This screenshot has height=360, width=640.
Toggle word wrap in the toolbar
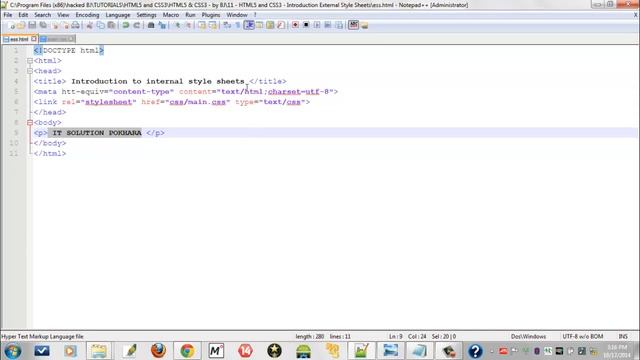227,25
